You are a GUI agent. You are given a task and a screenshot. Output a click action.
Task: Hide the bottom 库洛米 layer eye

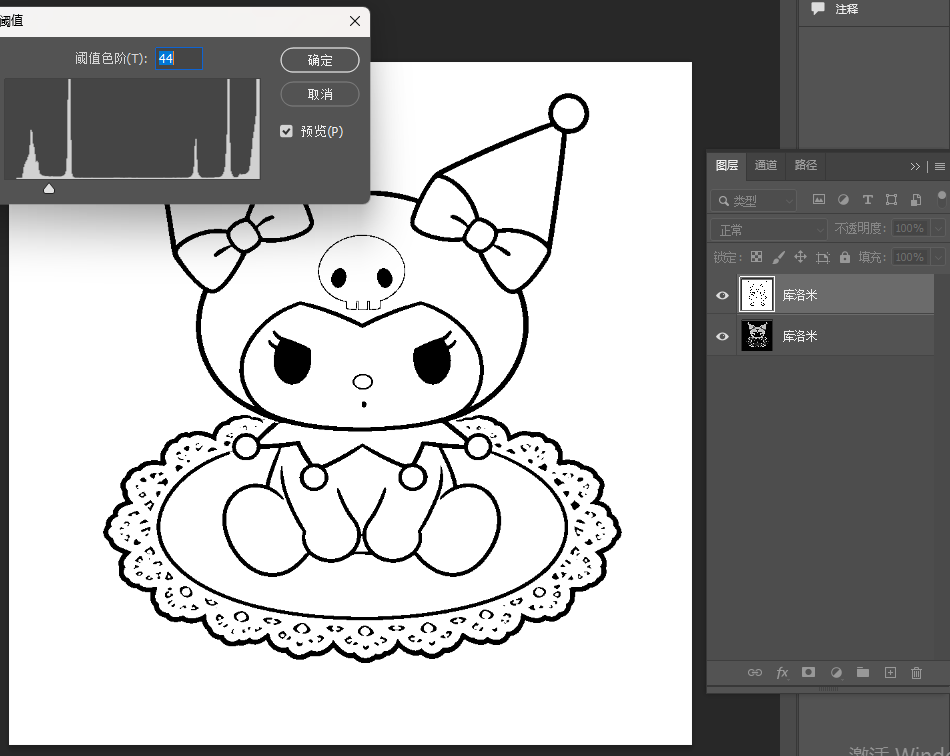722,336
